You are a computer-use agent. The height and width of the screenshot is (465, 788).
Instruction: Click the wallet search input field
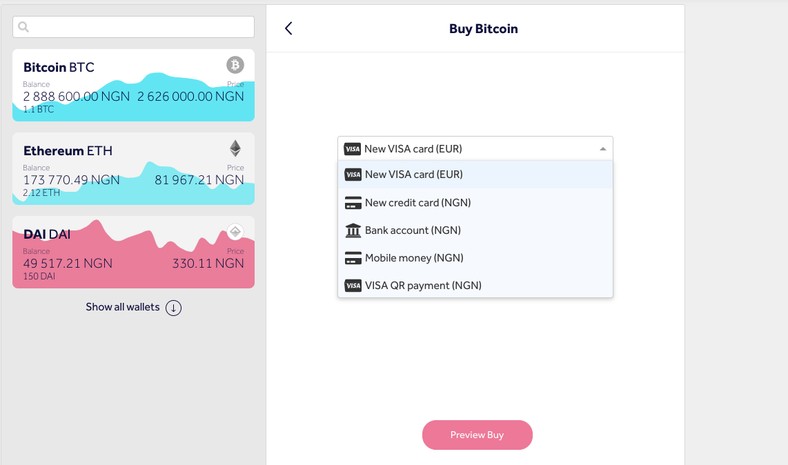pyautogui.click(x=140, y=27)
